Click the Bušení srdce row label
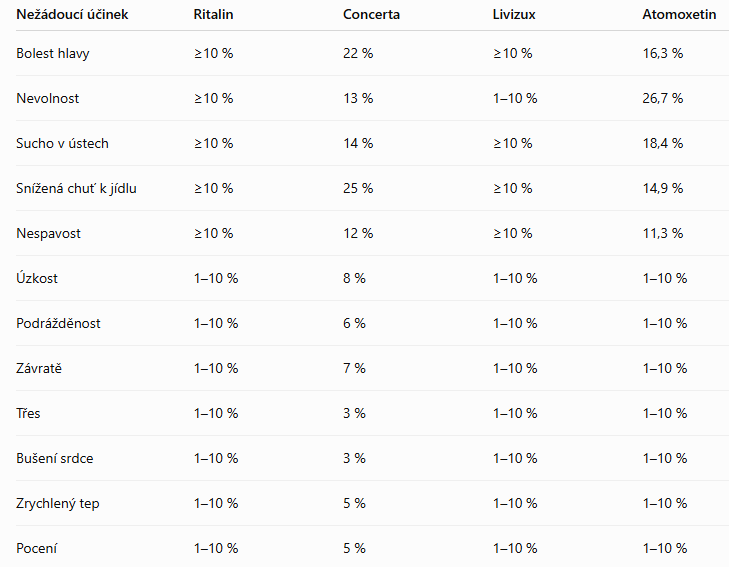 tap(54, 458)
